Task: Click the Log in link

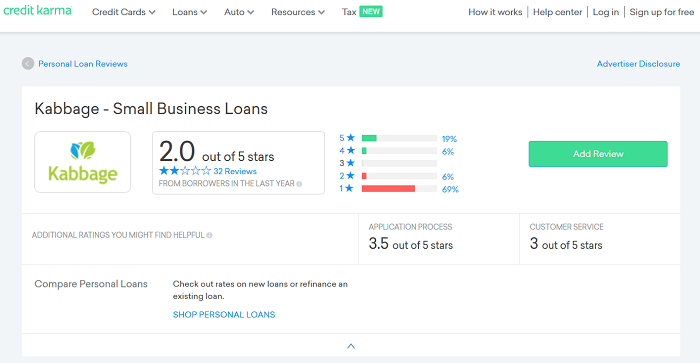Action: 606,12
